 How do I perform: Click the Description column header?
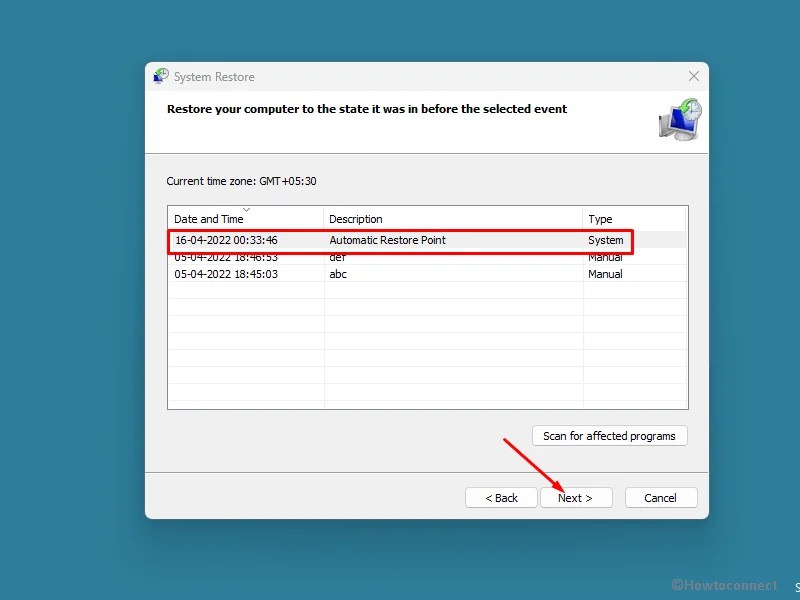(360, 218)
